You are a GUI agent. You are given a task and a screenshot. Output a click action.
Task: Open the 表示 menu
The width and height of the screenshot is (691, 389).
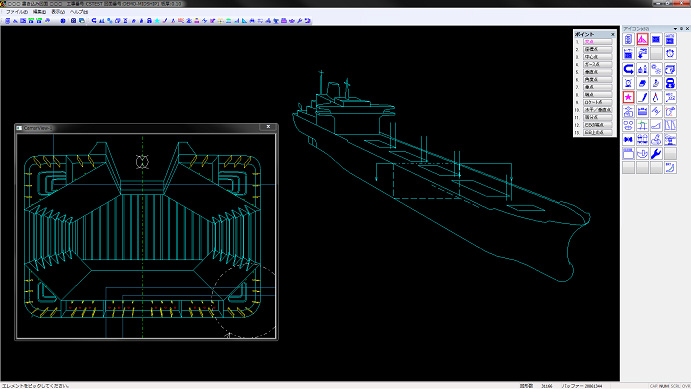click(58, 12)
